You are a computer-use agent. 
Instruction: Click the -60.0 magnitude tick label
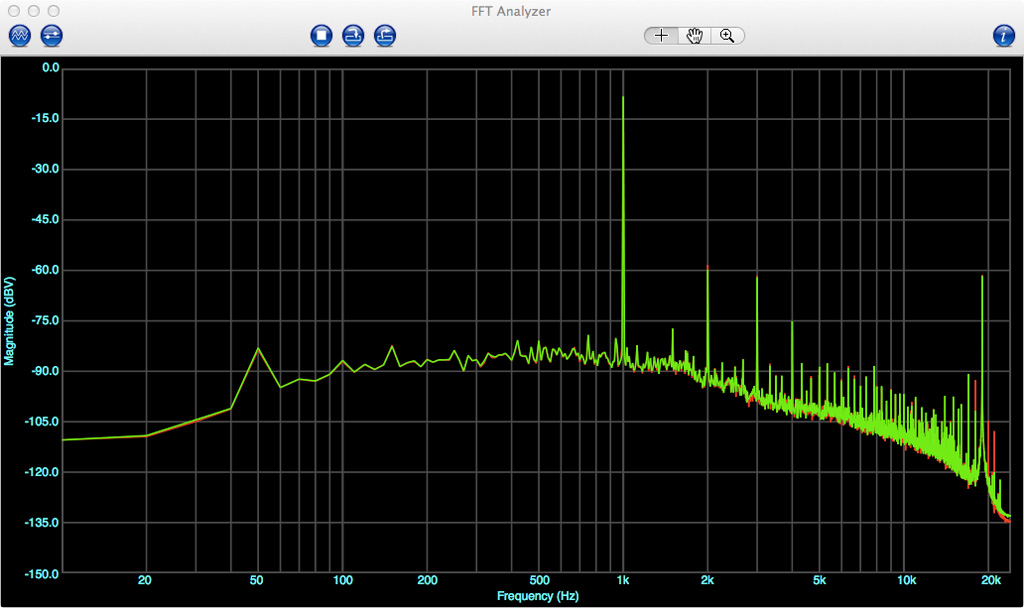click(46, 270)
